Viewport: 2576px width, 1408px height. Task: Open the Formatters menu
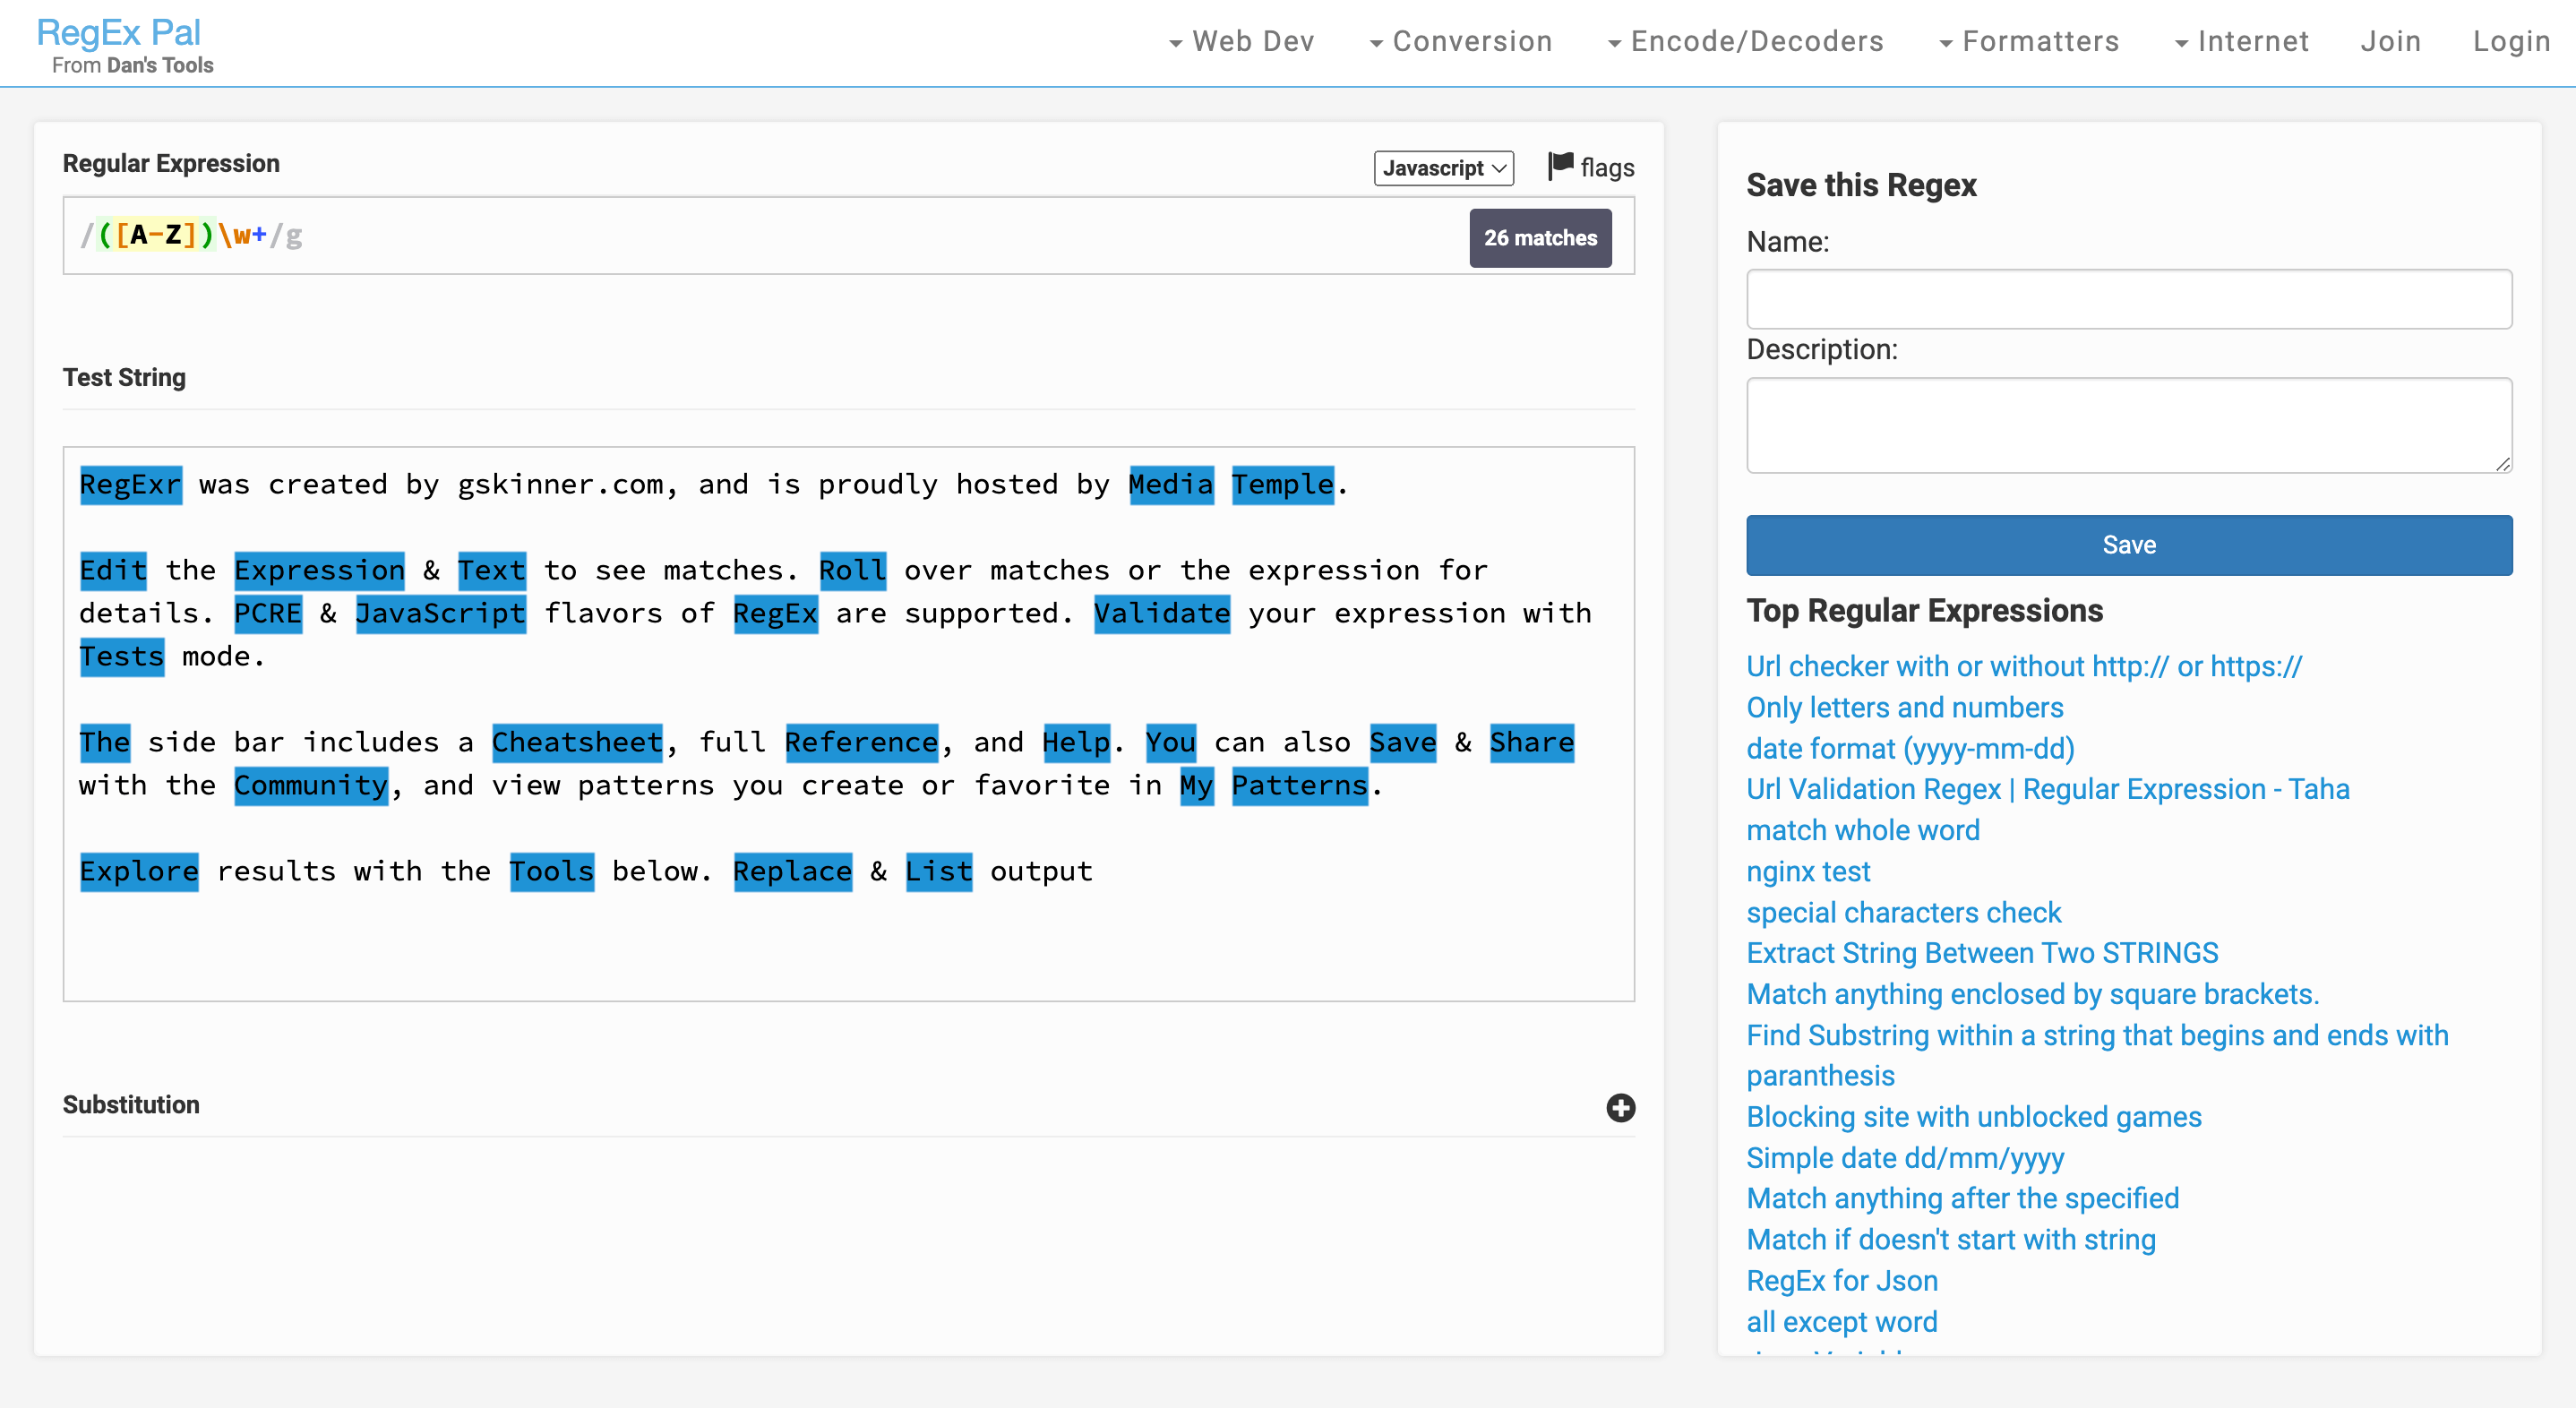(x=2028, y=41)
